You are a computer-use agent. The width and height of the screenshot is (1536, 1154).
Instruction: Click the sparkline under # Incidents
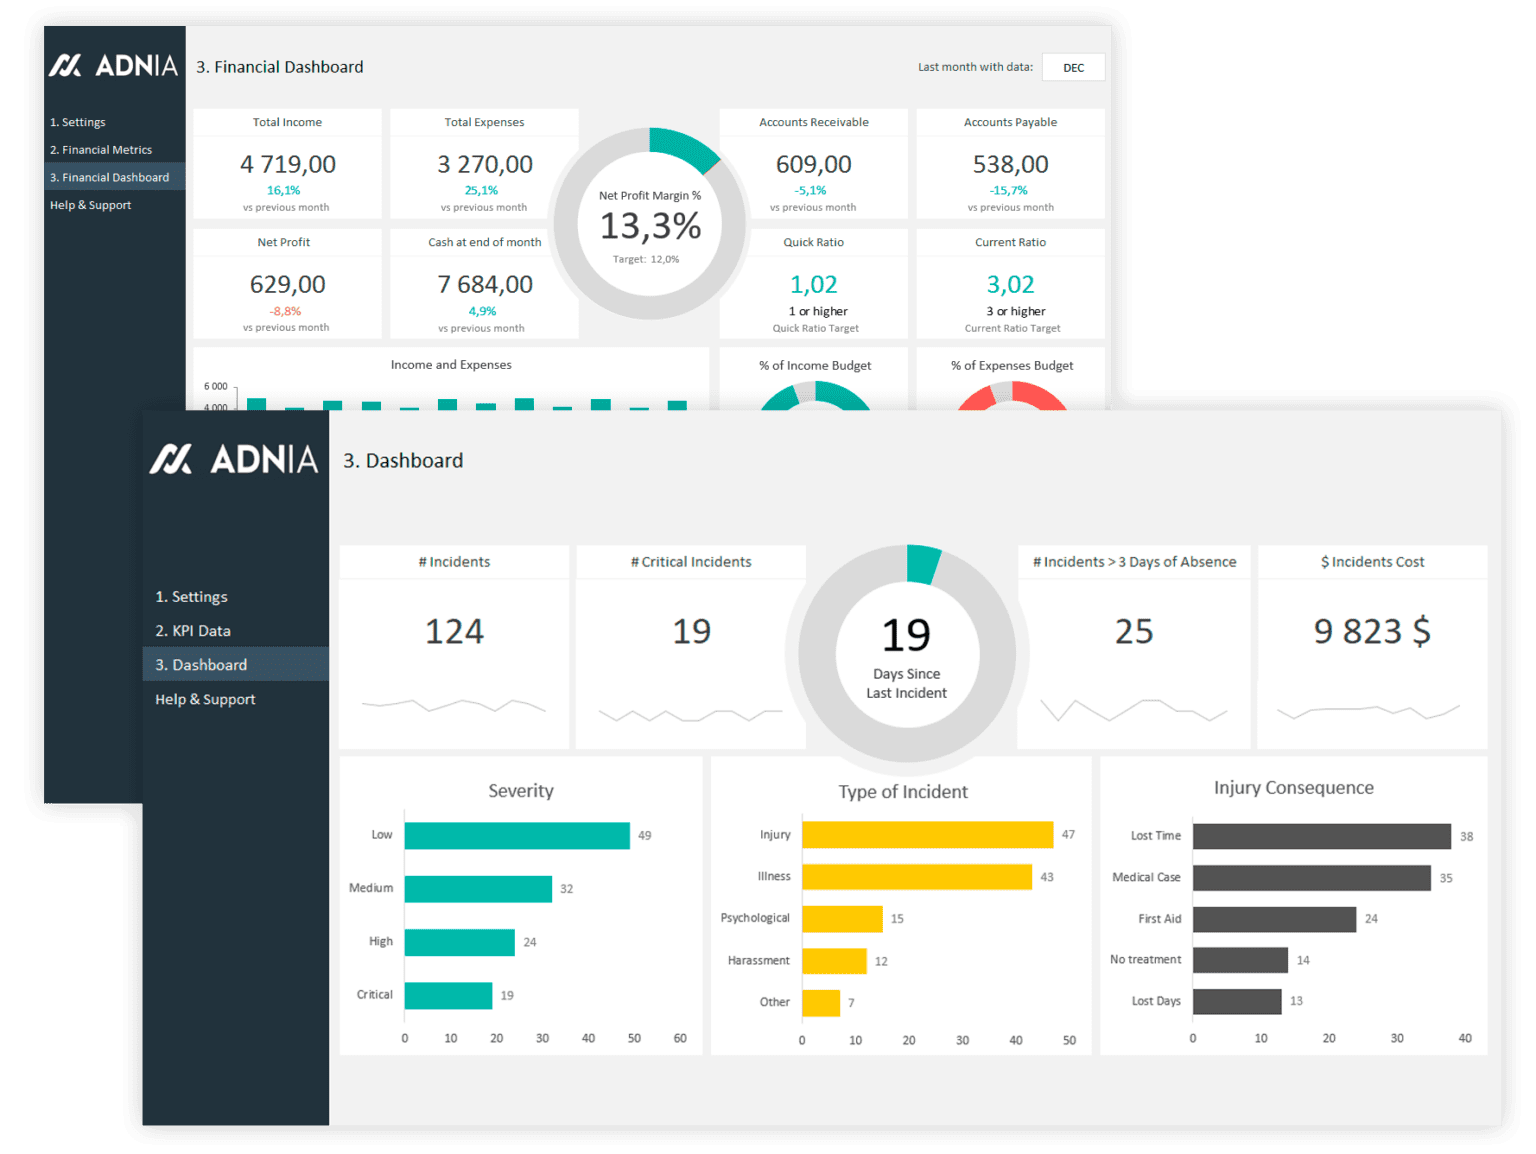pos(454,705)
